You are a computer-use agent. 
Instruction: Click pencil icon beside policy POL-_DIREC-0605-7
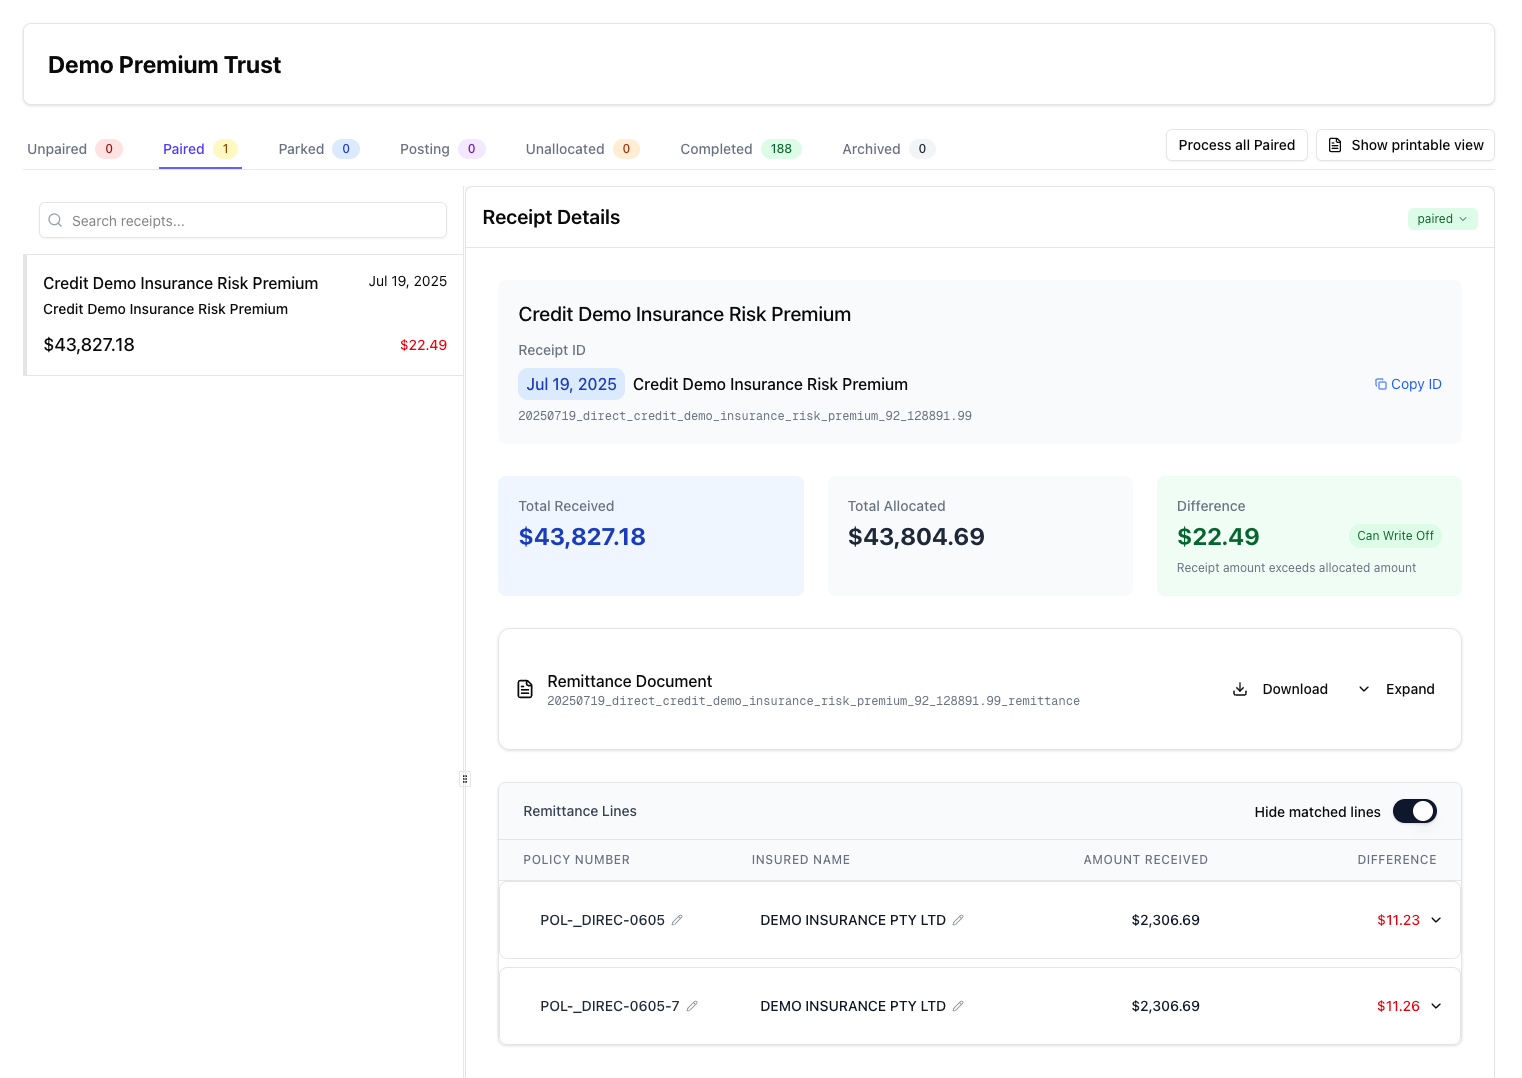[x=692, y=1006]
